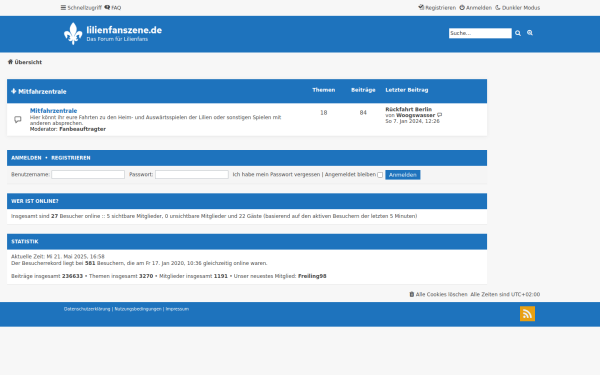The width and height of the screenshot is (600, 375).
Task: Toggle Dunkler Modus dark mode
Action: pos(517,8)
